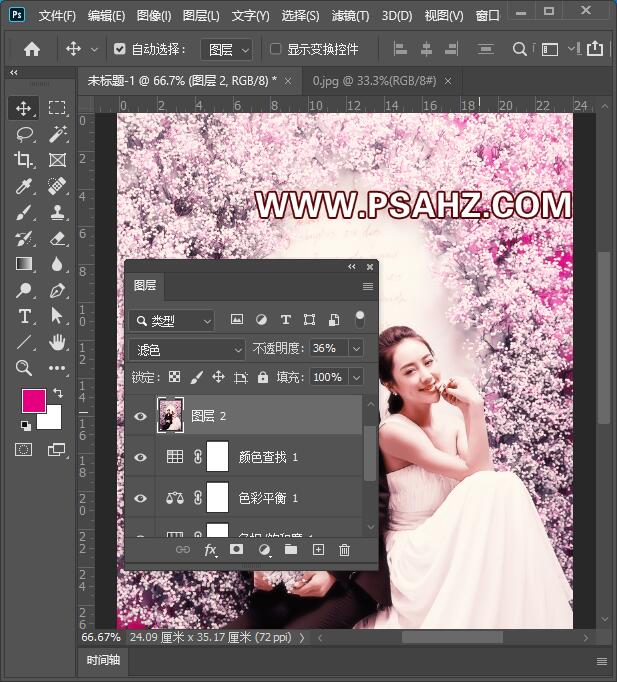The height and width of the screenshot is (682, 617).
Task: Expand the 不透明度 opacity slider arrow
Action: pyautogui.click(x=356, y=348)
